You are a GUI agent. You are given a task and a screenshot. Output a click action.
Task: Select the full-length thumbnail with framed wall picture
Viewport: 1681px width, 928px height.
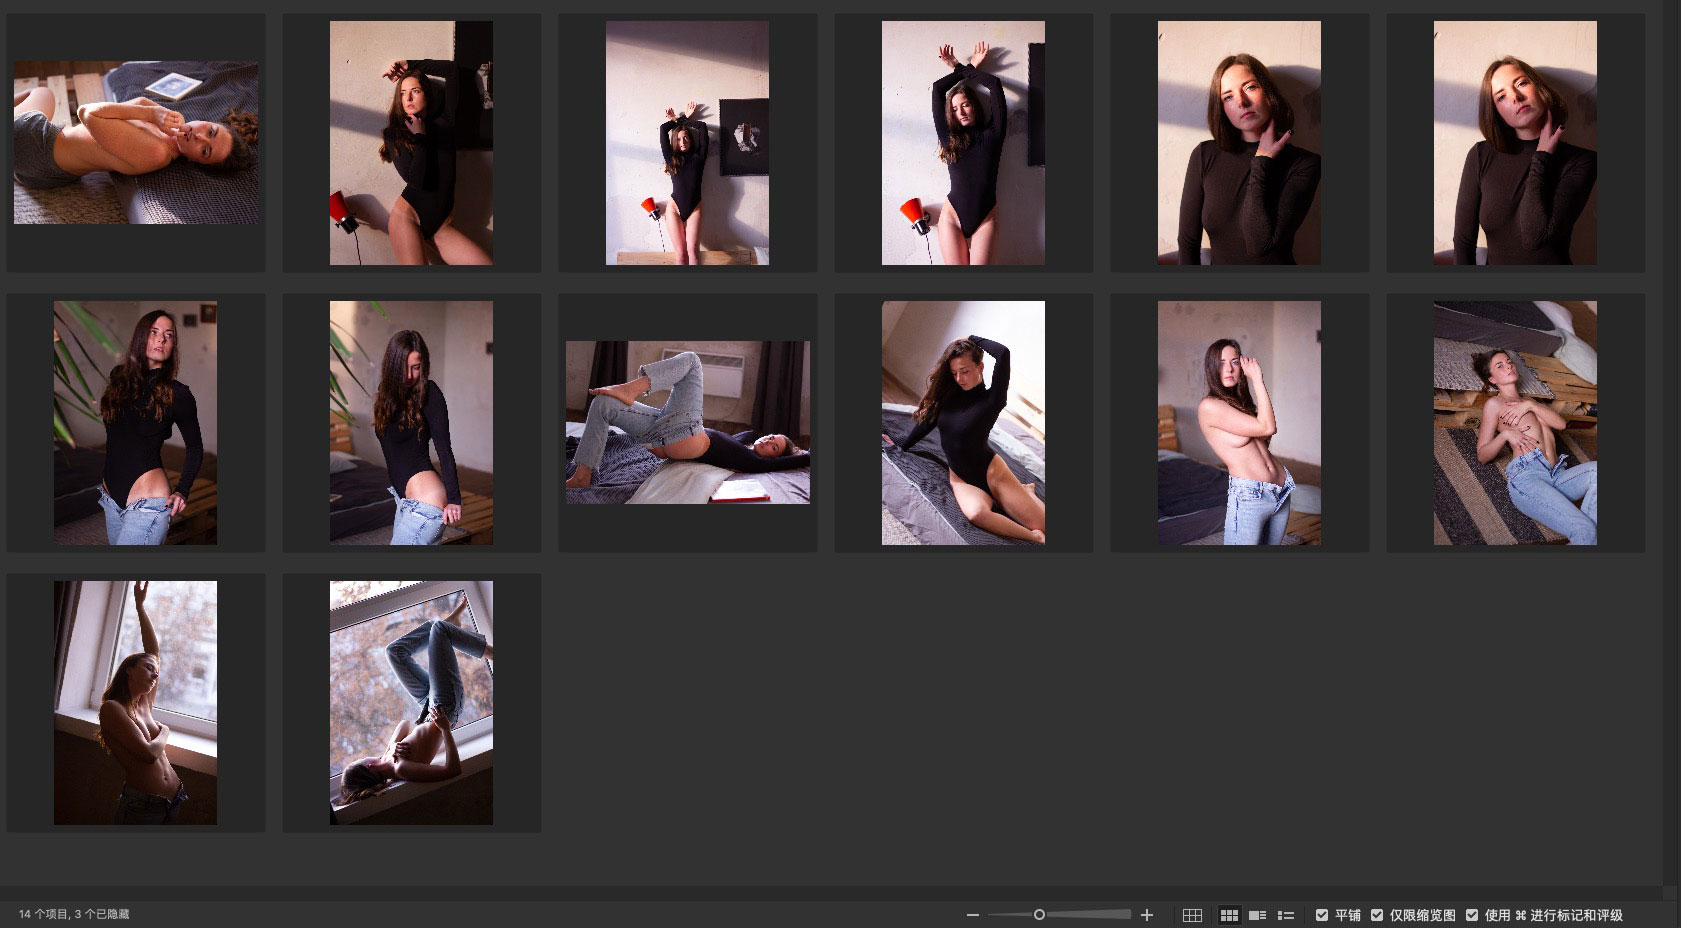(687, 143)
